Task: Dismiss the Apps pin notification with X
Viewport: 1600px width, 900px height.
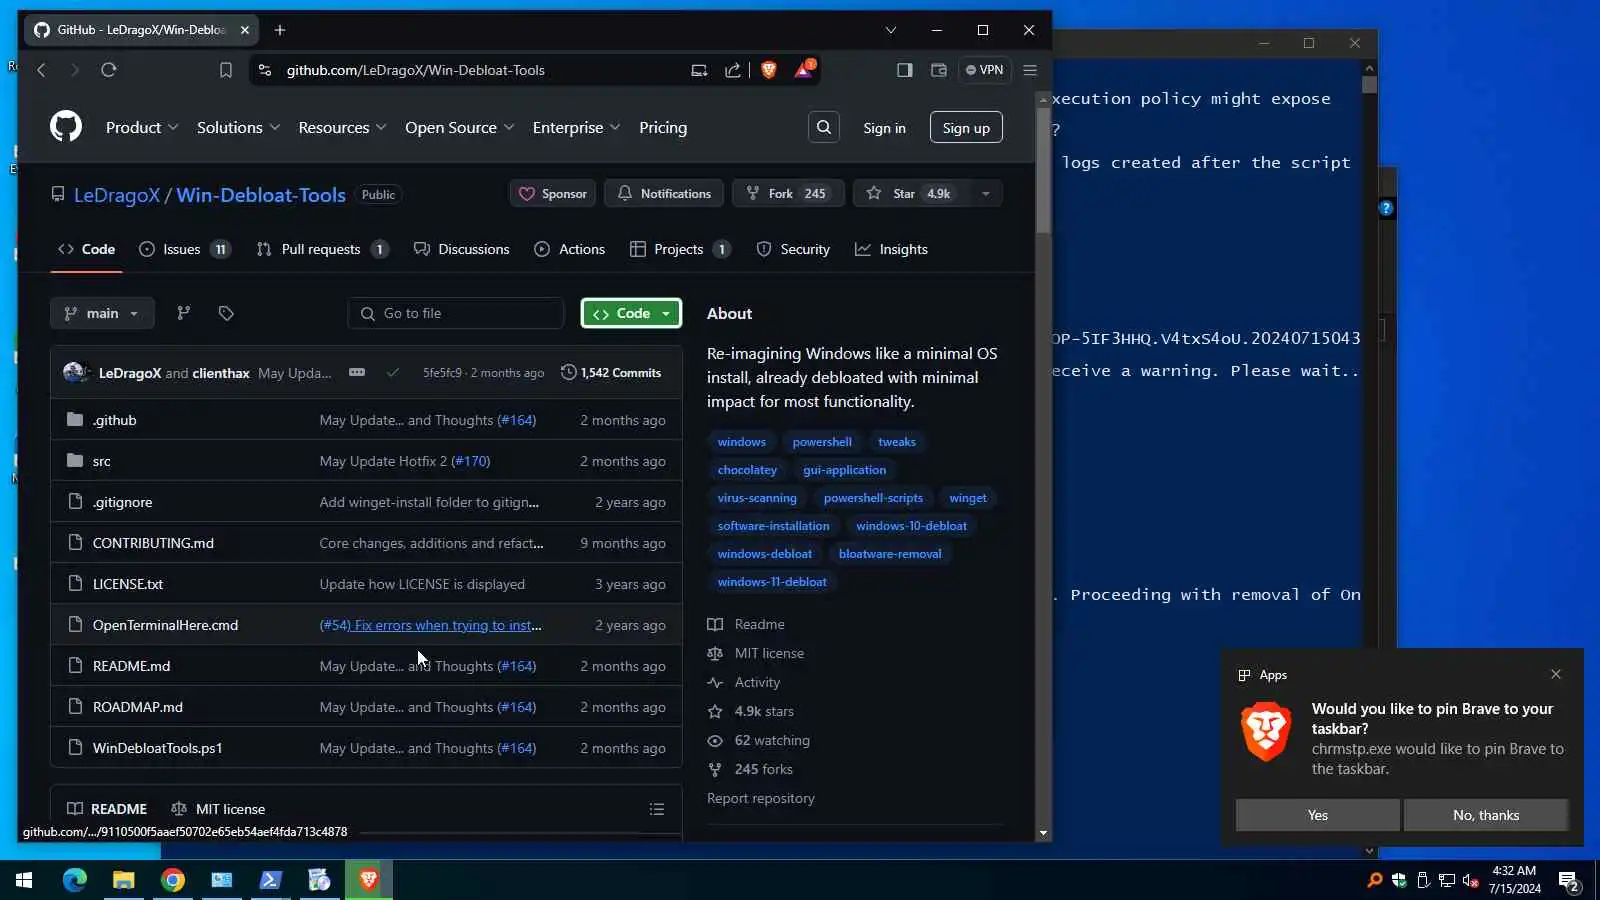Action: pyautogui.click(x=1556, y=674)
